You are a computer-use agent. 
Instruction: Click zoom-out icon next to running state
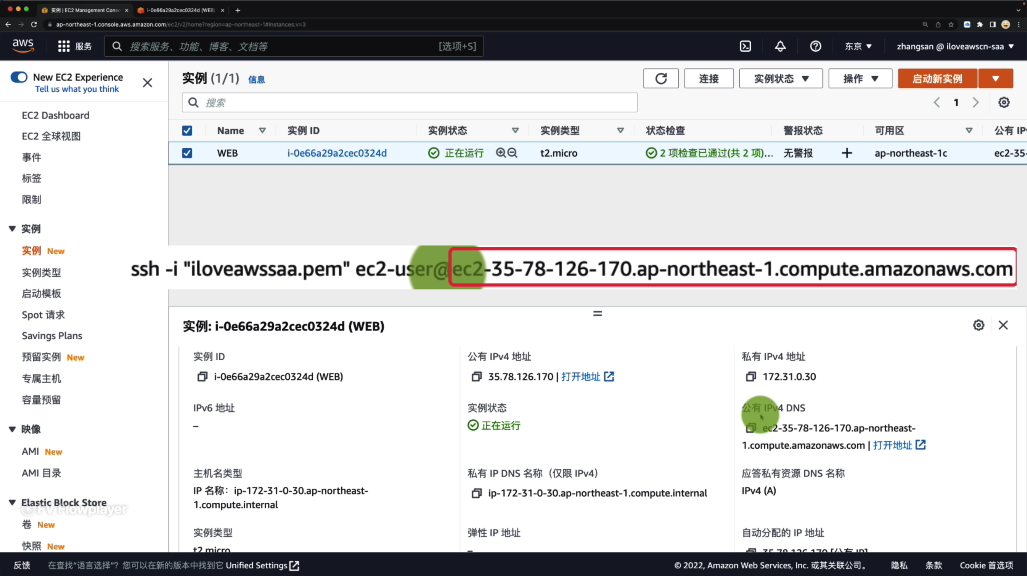pos(512,153)
